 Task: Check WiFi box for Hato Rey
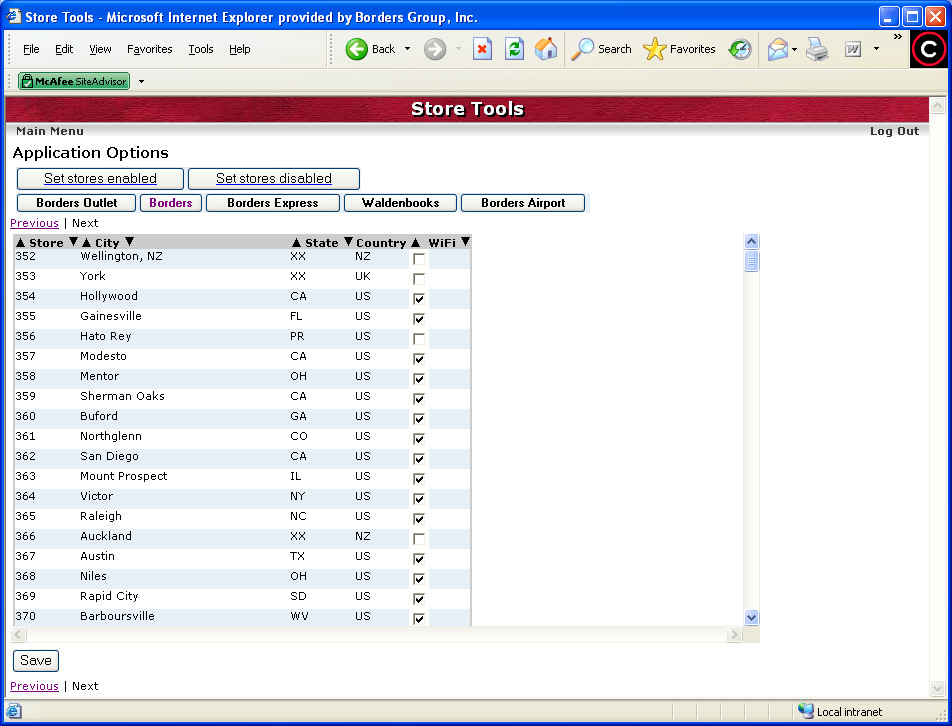[419, 339]
